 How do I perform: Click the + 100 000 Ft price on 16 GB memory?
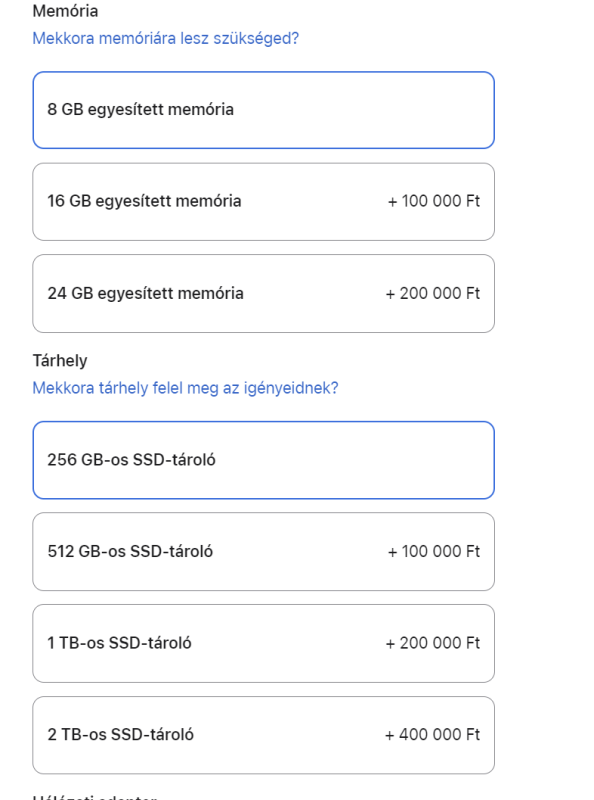click(434, 201)
